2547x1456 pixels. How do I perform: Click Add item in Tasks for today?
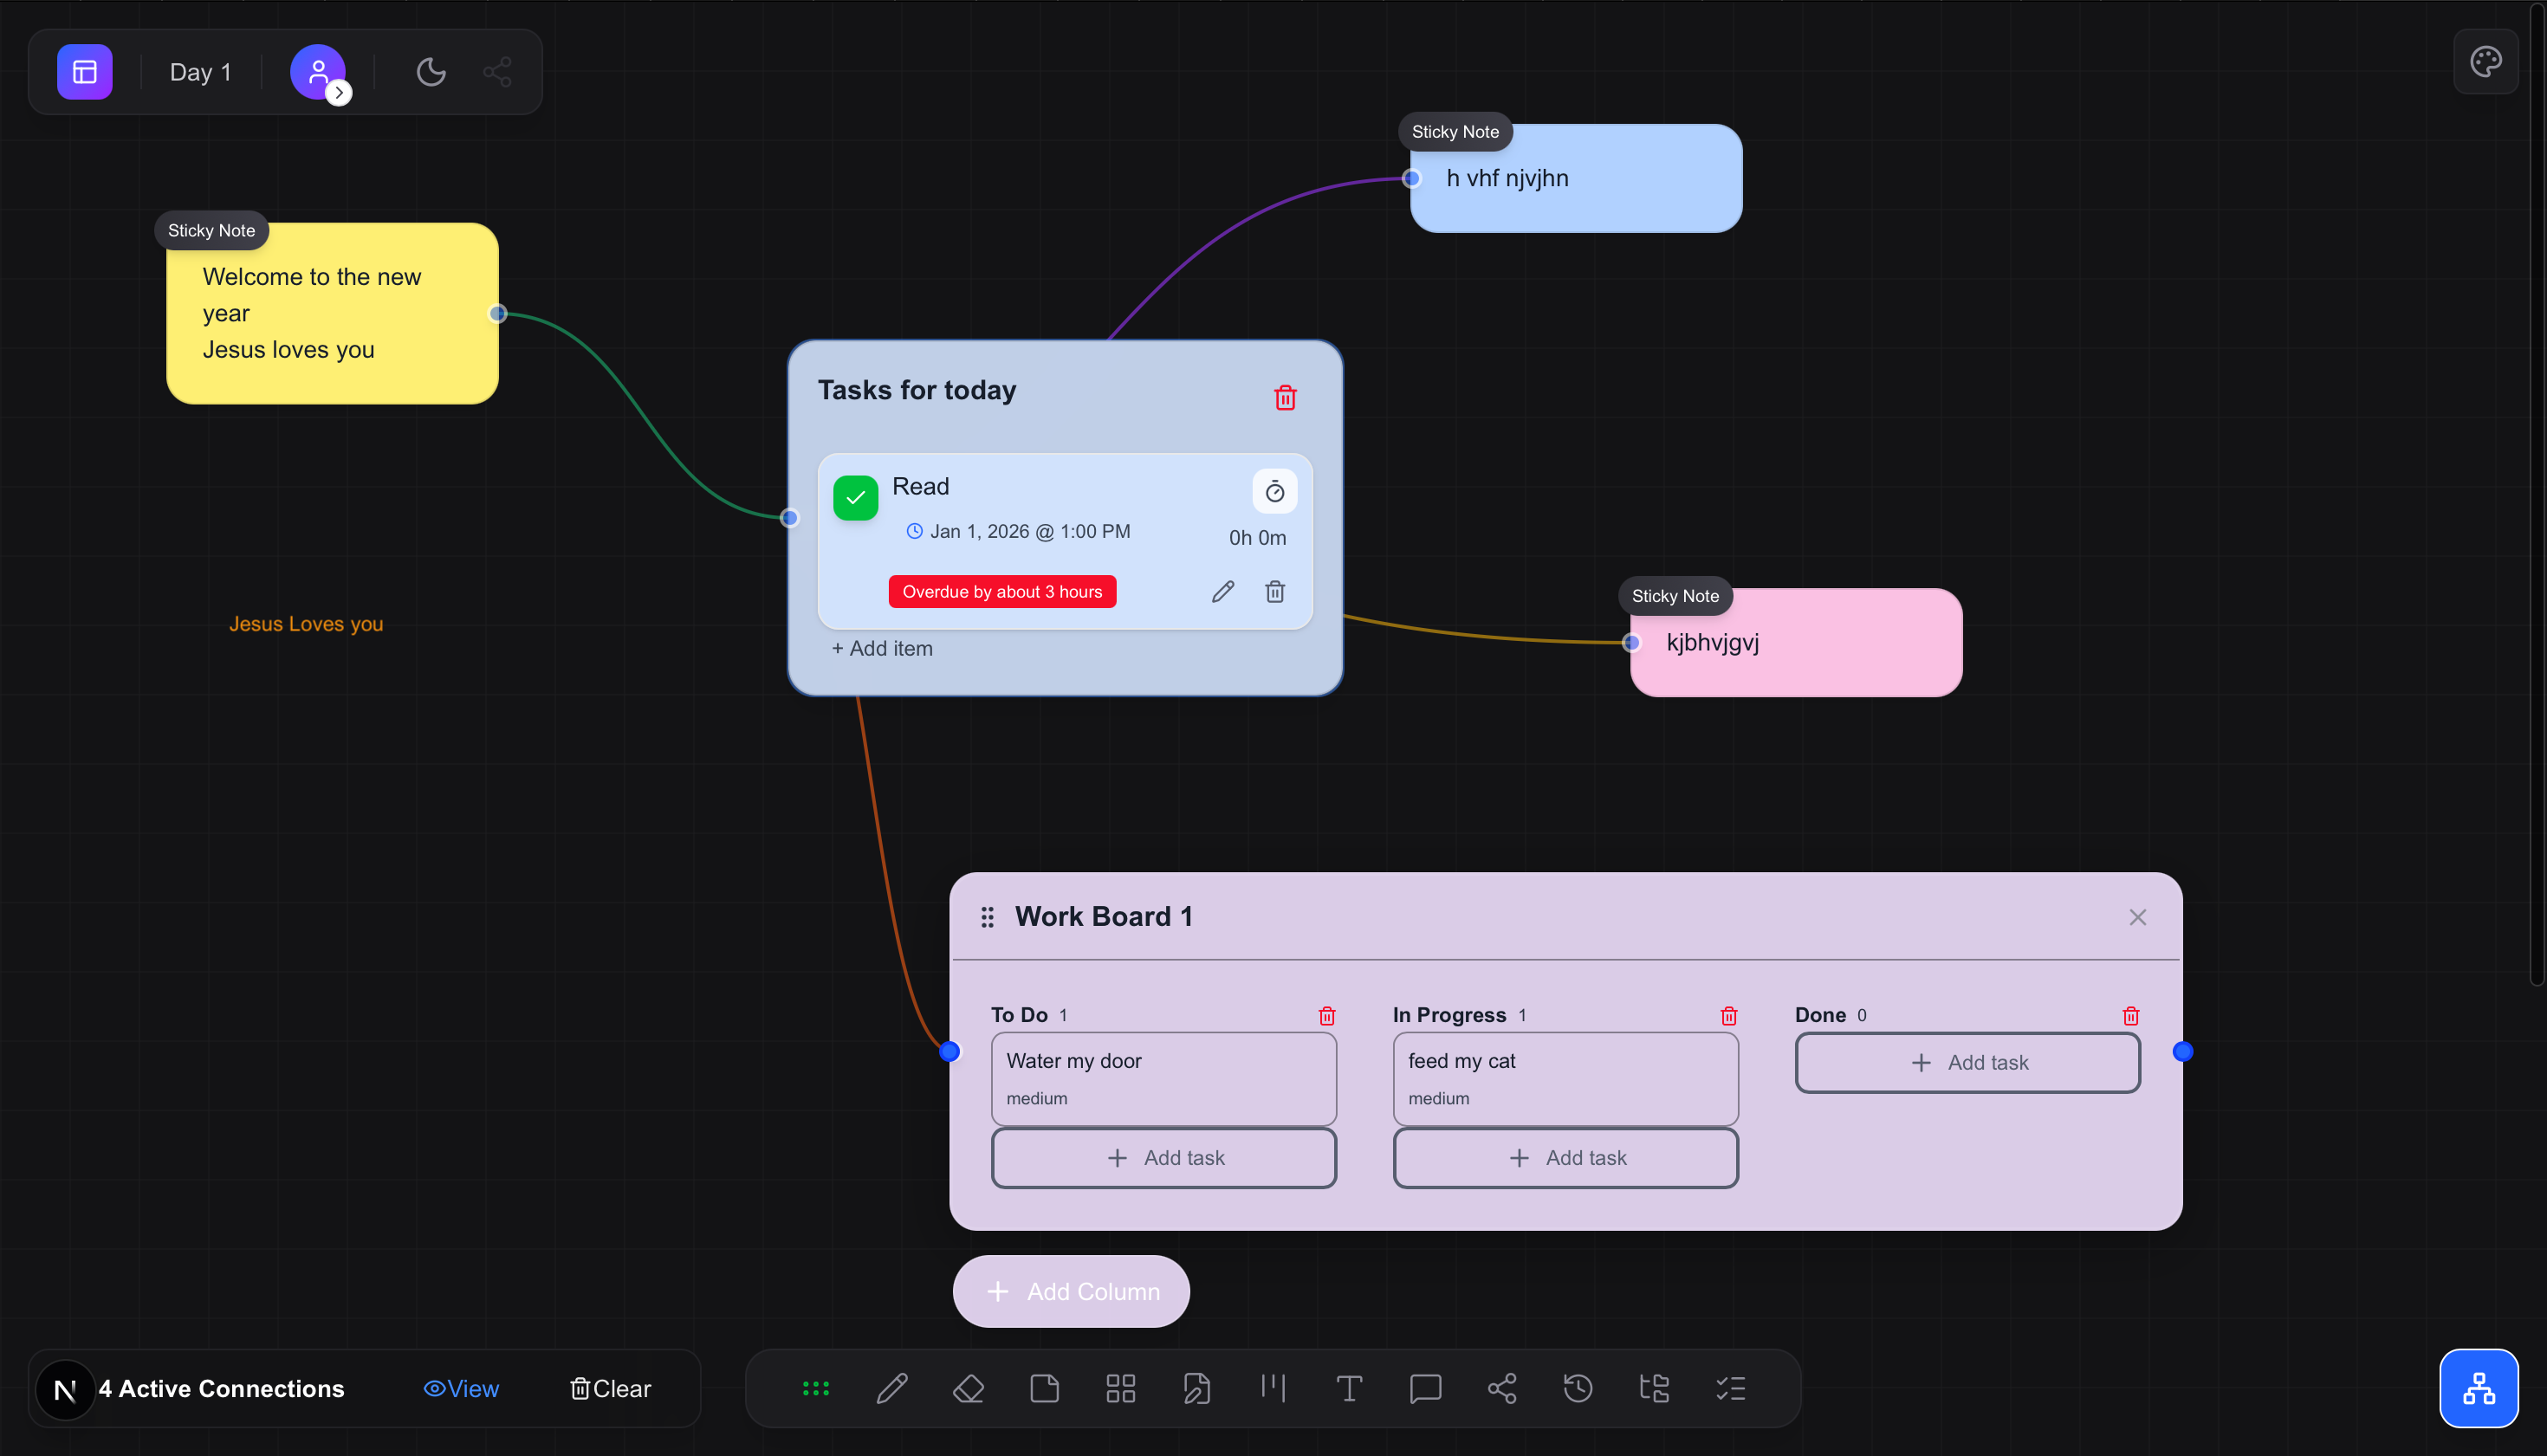(x=881, y=648)
